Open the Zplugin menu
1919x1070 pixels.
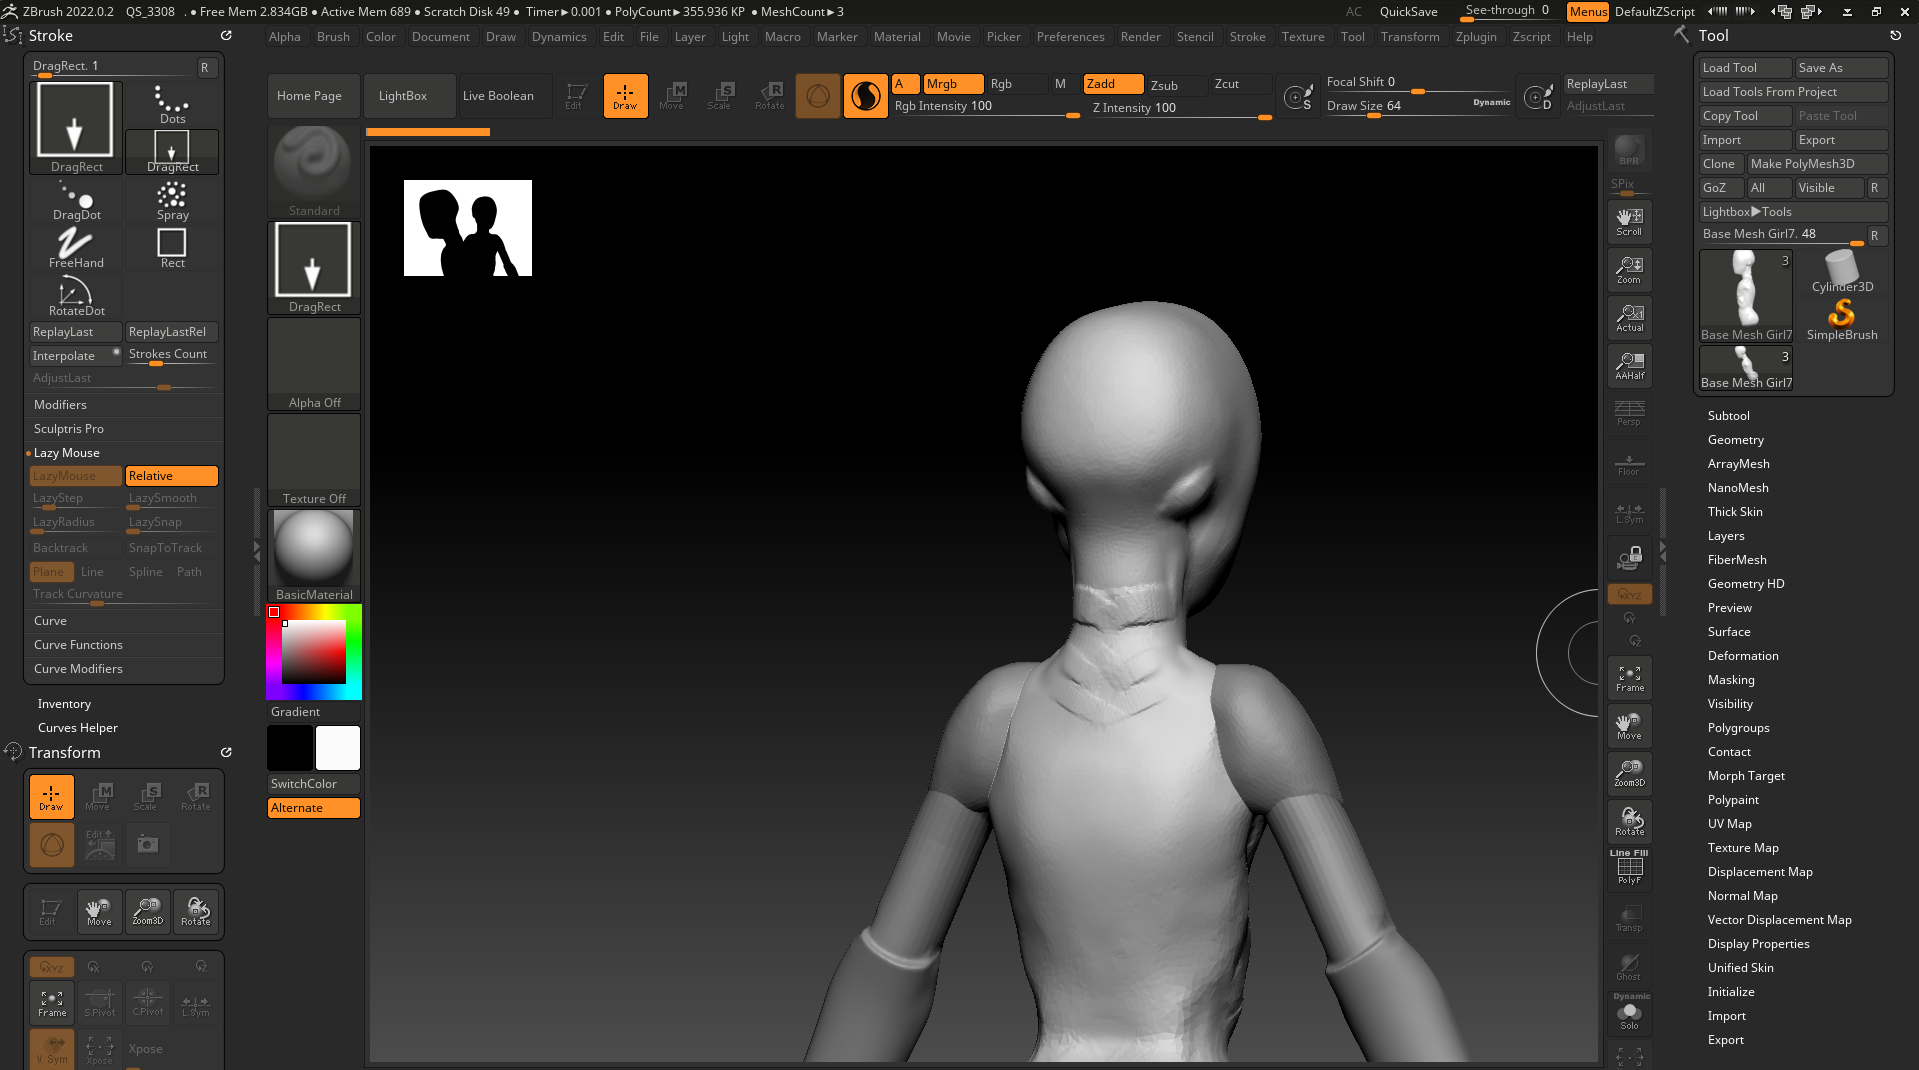pyautogui.click(x=1475, y=37)
